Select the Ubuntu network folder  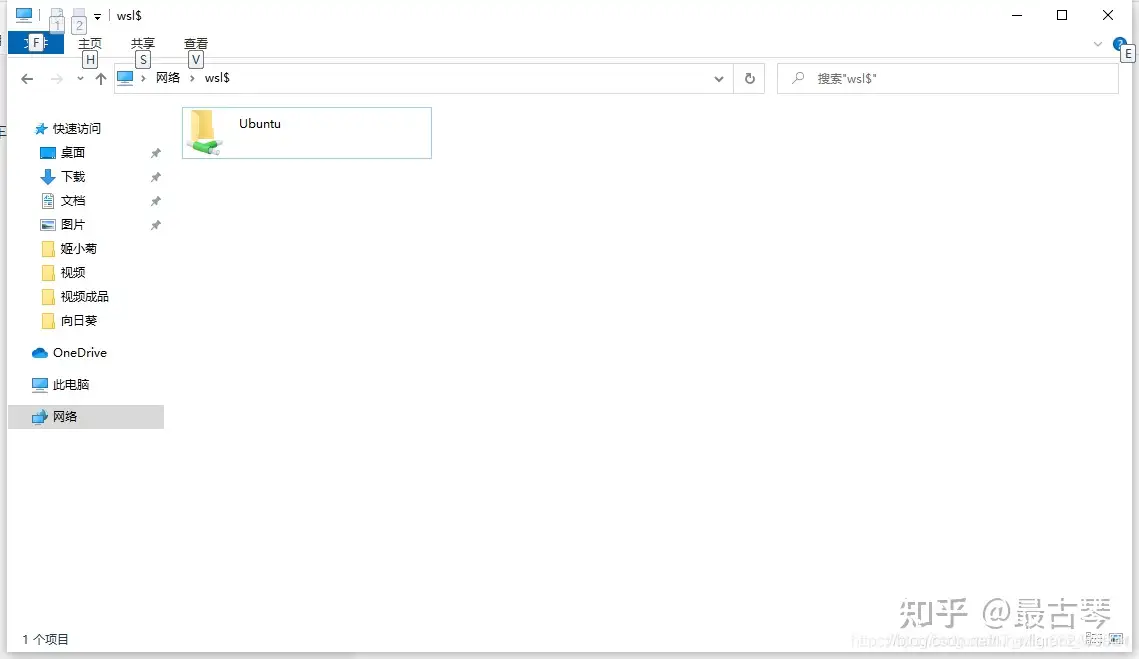point(307,133)
